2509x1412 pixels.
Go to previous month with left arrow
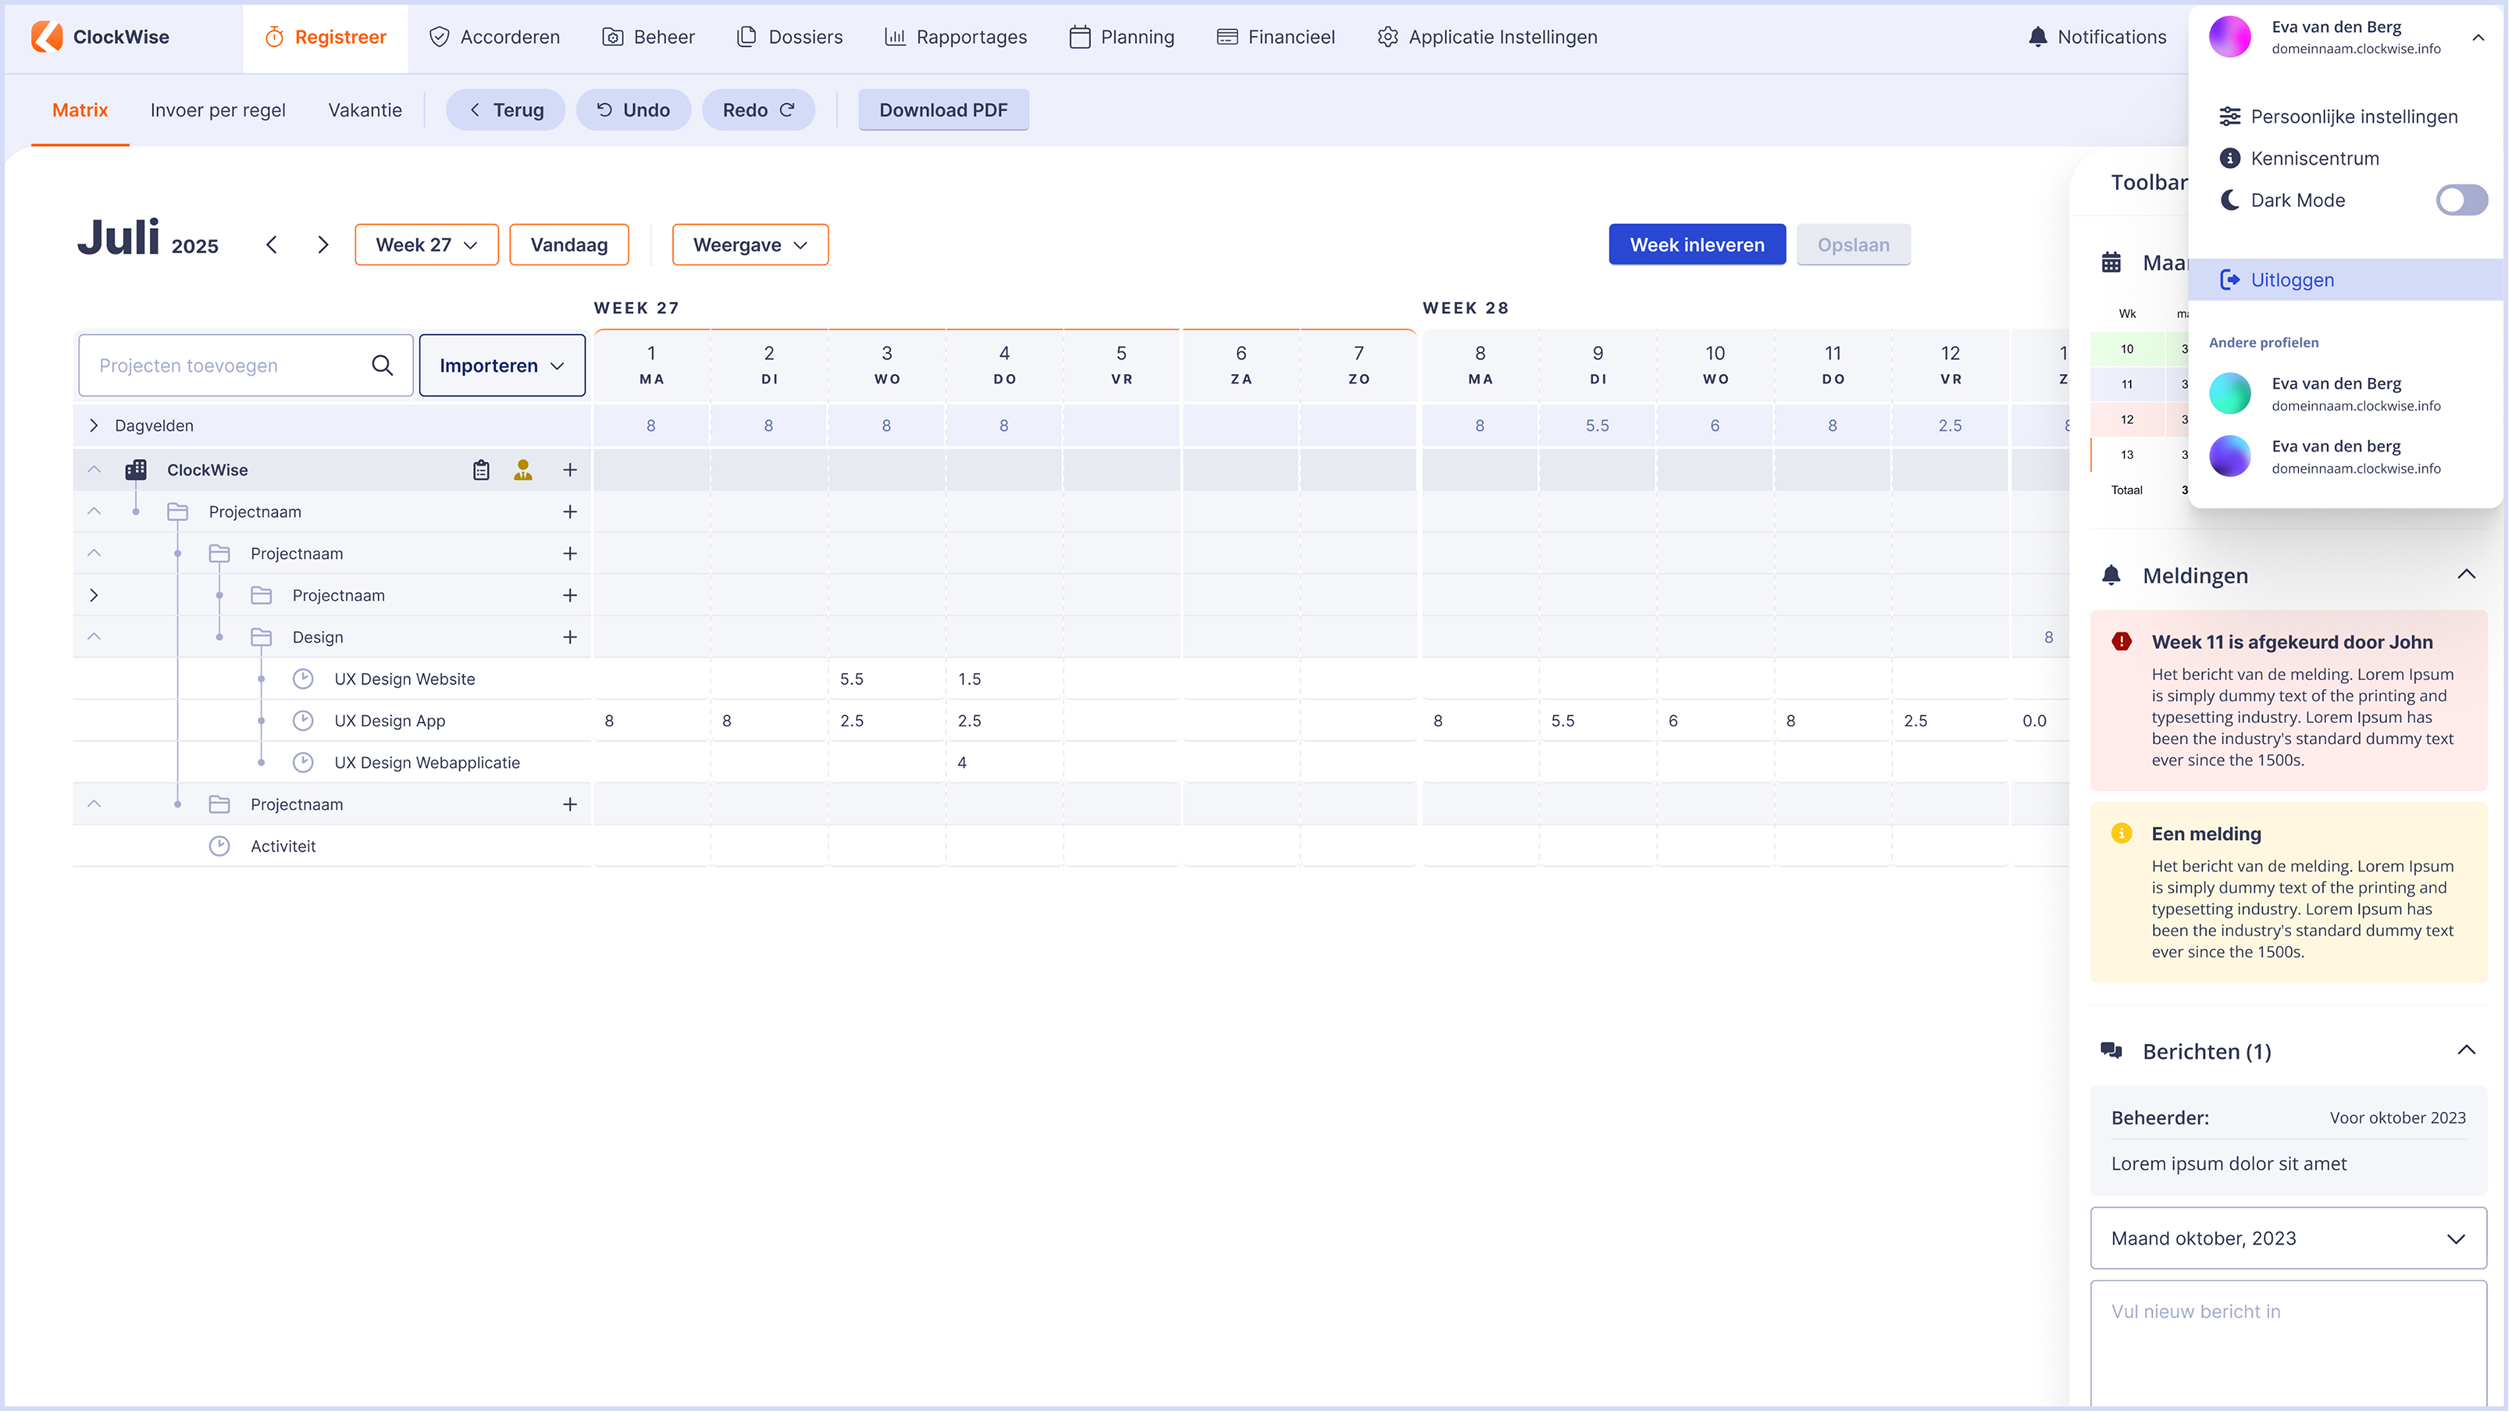point(272,245)
